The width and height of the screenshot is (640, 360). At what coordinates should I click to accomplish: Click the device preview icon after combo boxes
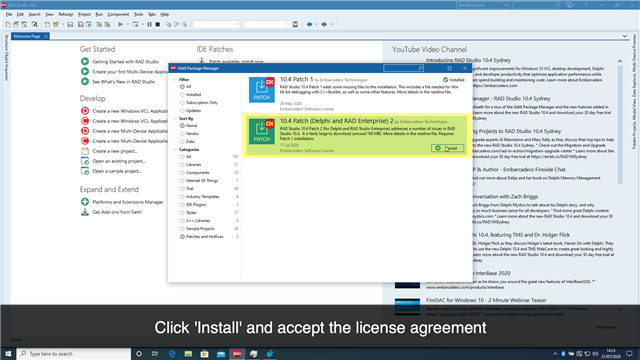pos(296,24)
